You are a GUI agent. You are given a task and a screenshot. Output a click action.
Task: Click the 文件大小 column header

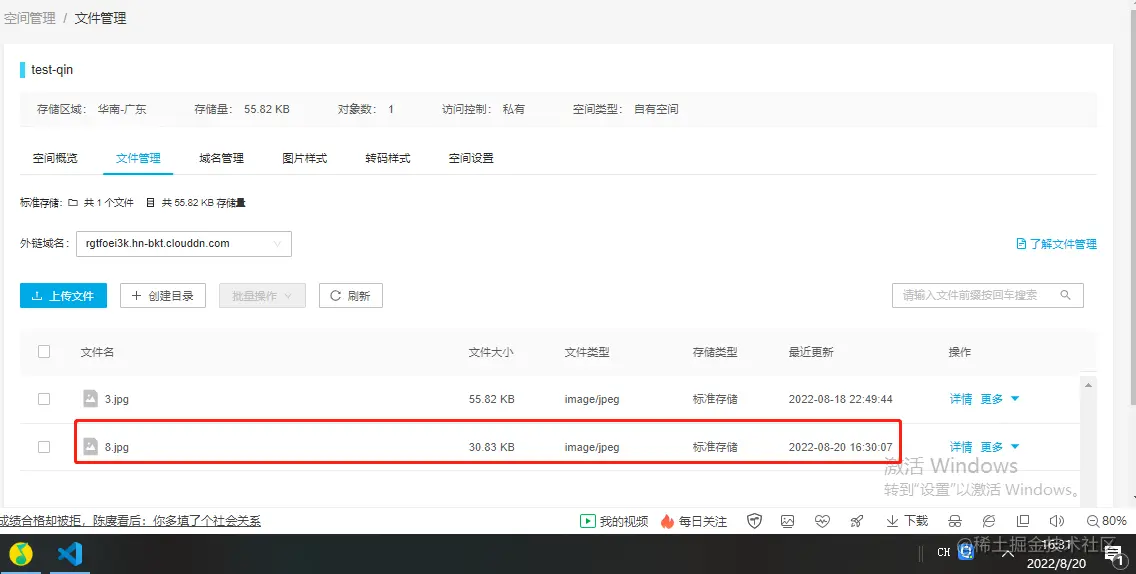point(490,352)
